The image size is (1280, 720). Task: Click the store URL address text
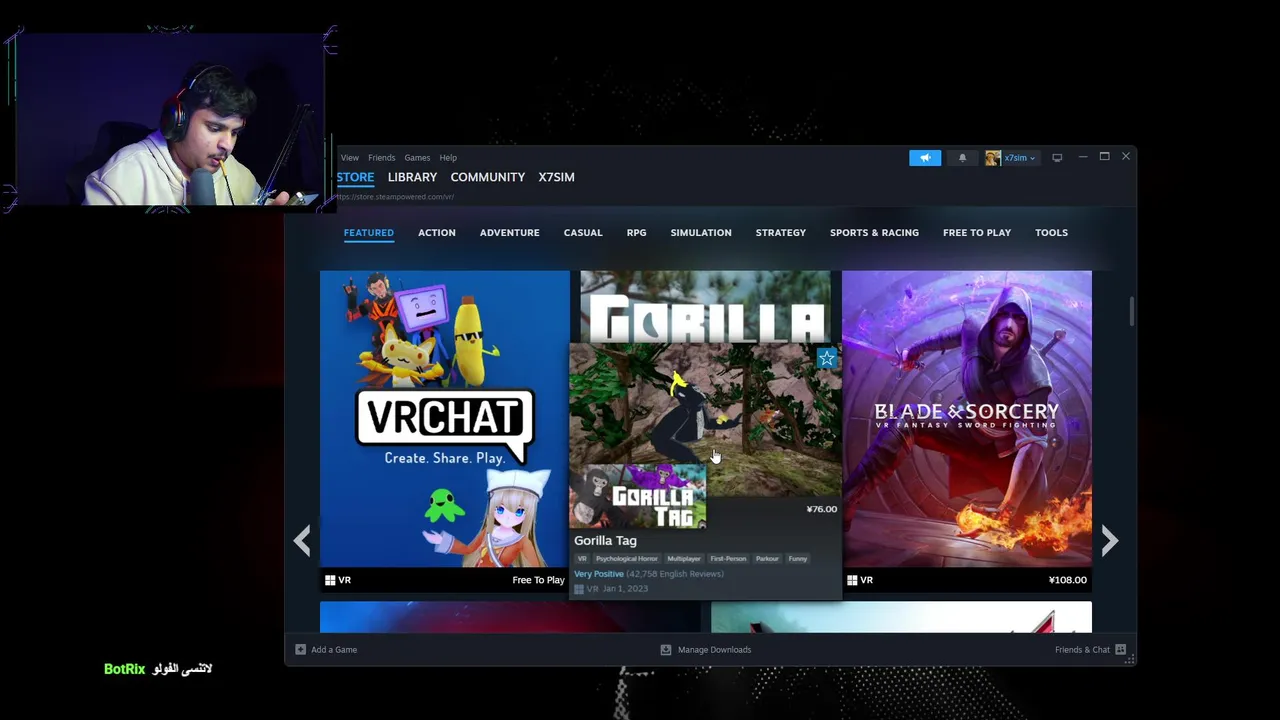point(395,197)
